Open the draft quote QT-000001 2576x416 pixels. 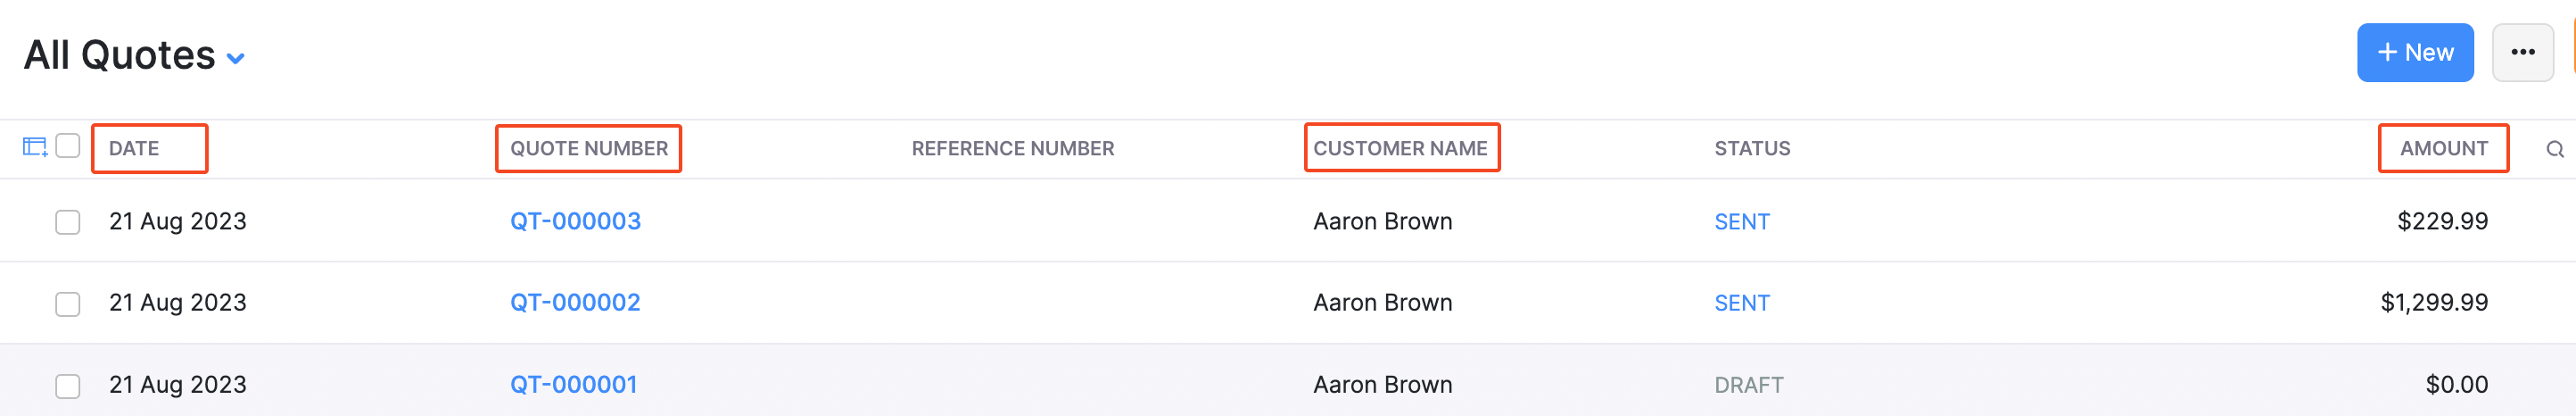click(574, 385)
